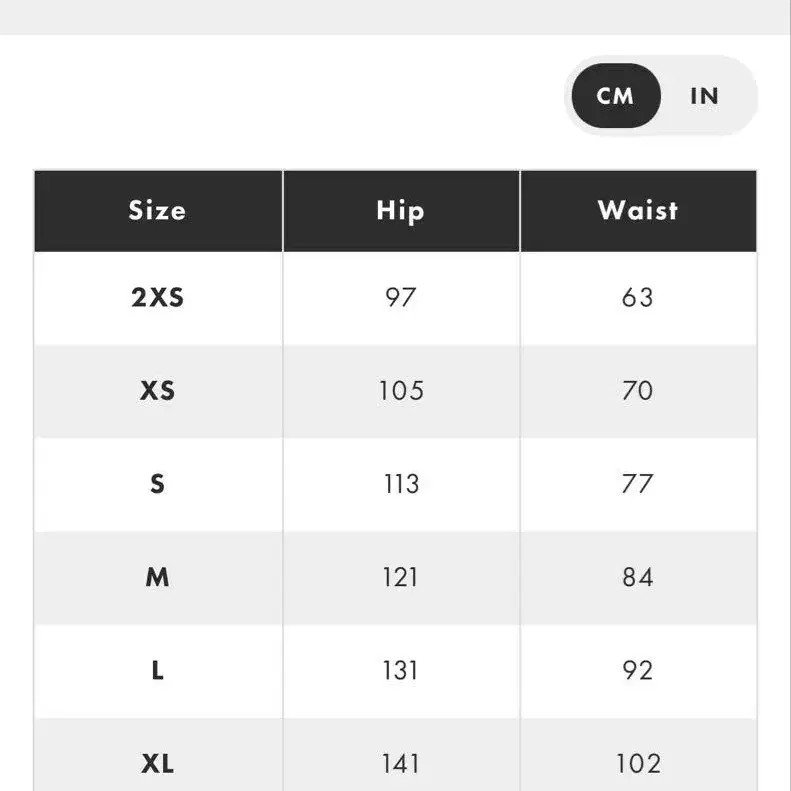Click the Waist column header
Viewport: 791px width, 791px height.
(638, 210)
